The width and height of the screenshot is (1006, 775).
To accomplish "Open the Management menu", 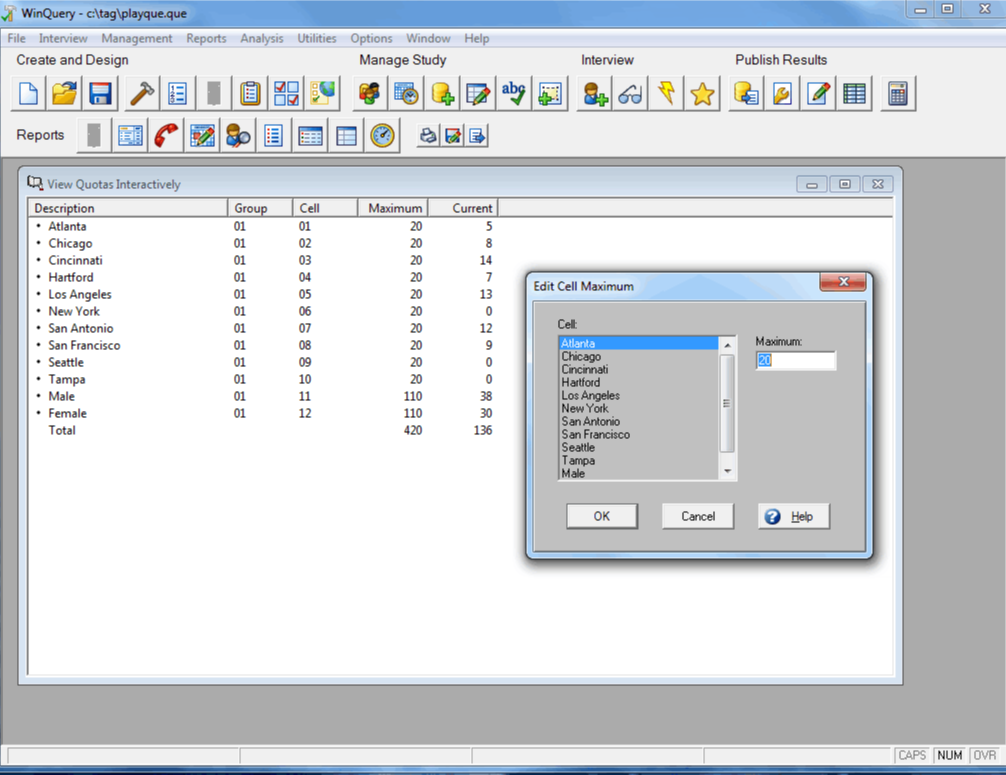I will click(x=137, y=38).
